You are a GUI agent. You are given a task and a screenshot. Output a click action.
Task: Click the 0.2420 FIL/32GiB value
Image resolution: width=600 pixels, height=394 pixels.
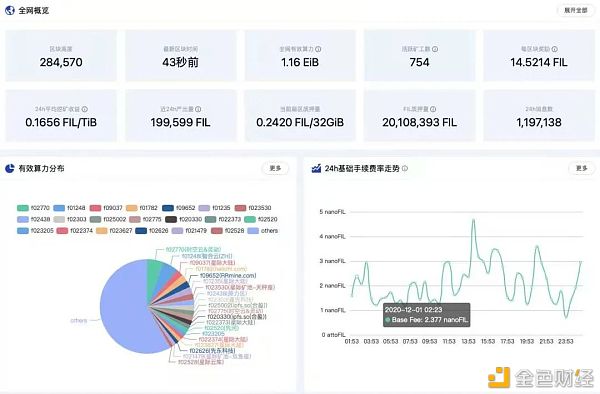pos(300,122)
